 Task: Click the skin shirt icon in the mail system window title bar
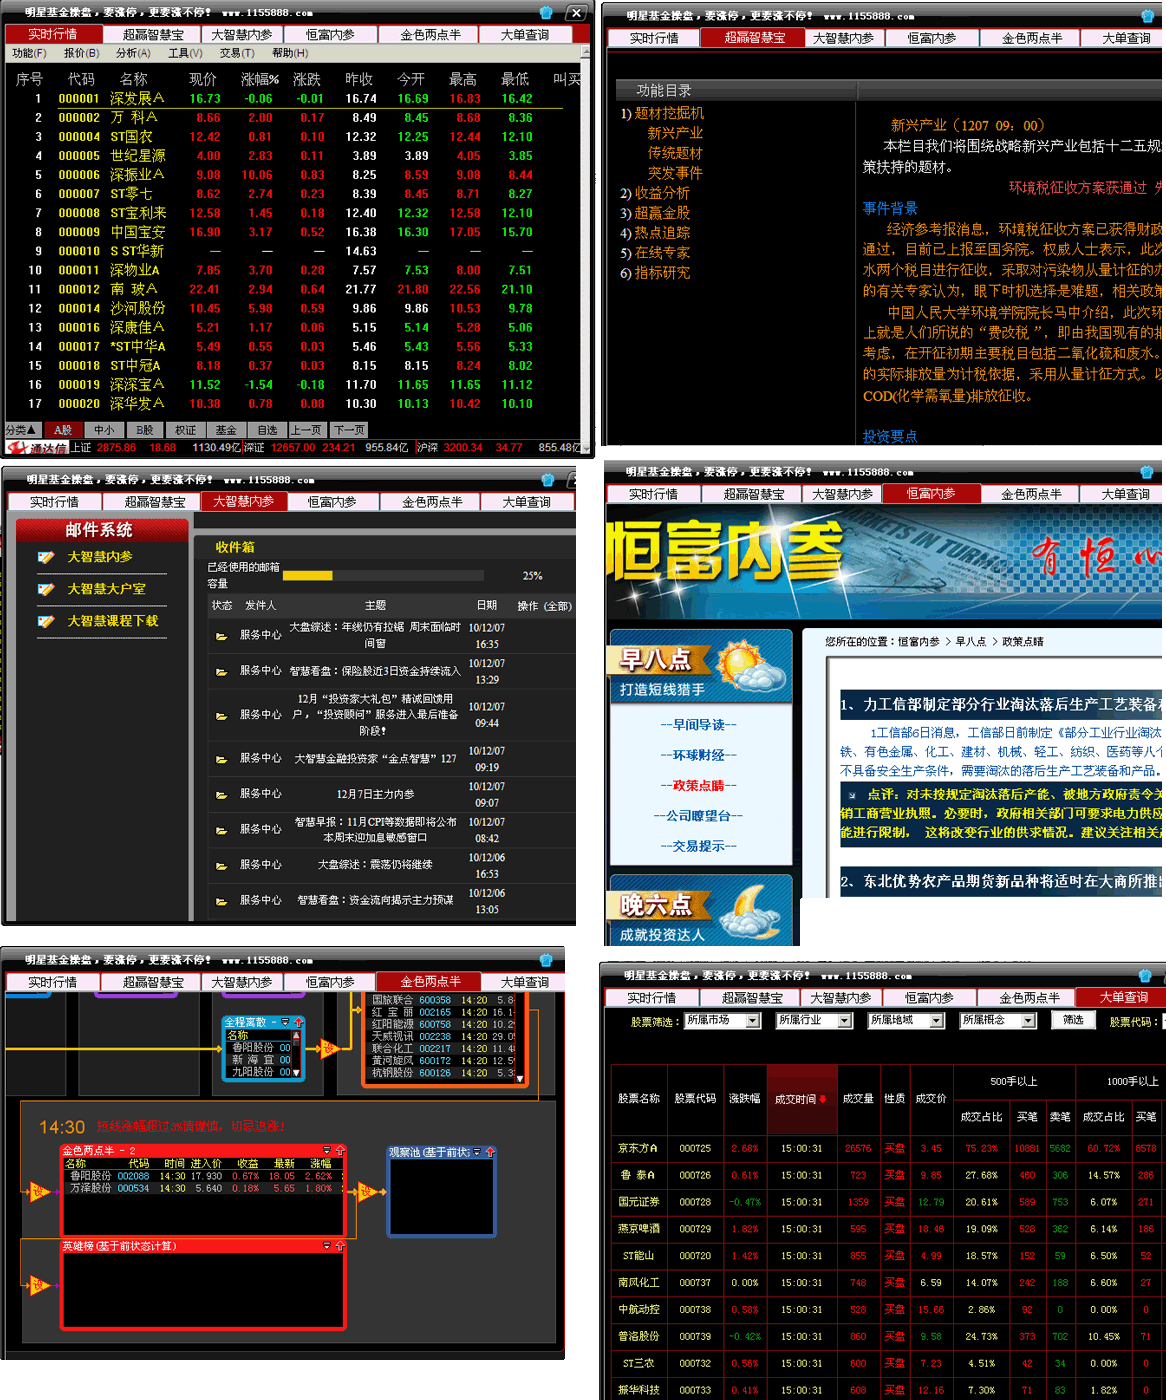(547, 480)
